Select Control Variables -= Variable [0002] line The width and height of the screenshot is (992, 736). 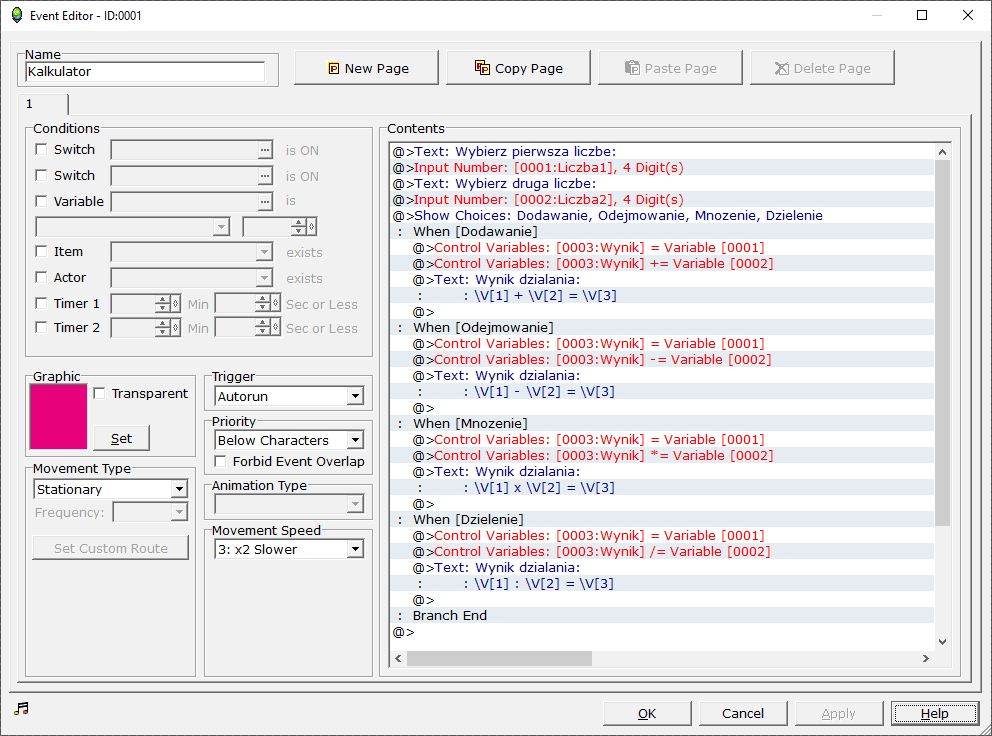click(662, 359)
